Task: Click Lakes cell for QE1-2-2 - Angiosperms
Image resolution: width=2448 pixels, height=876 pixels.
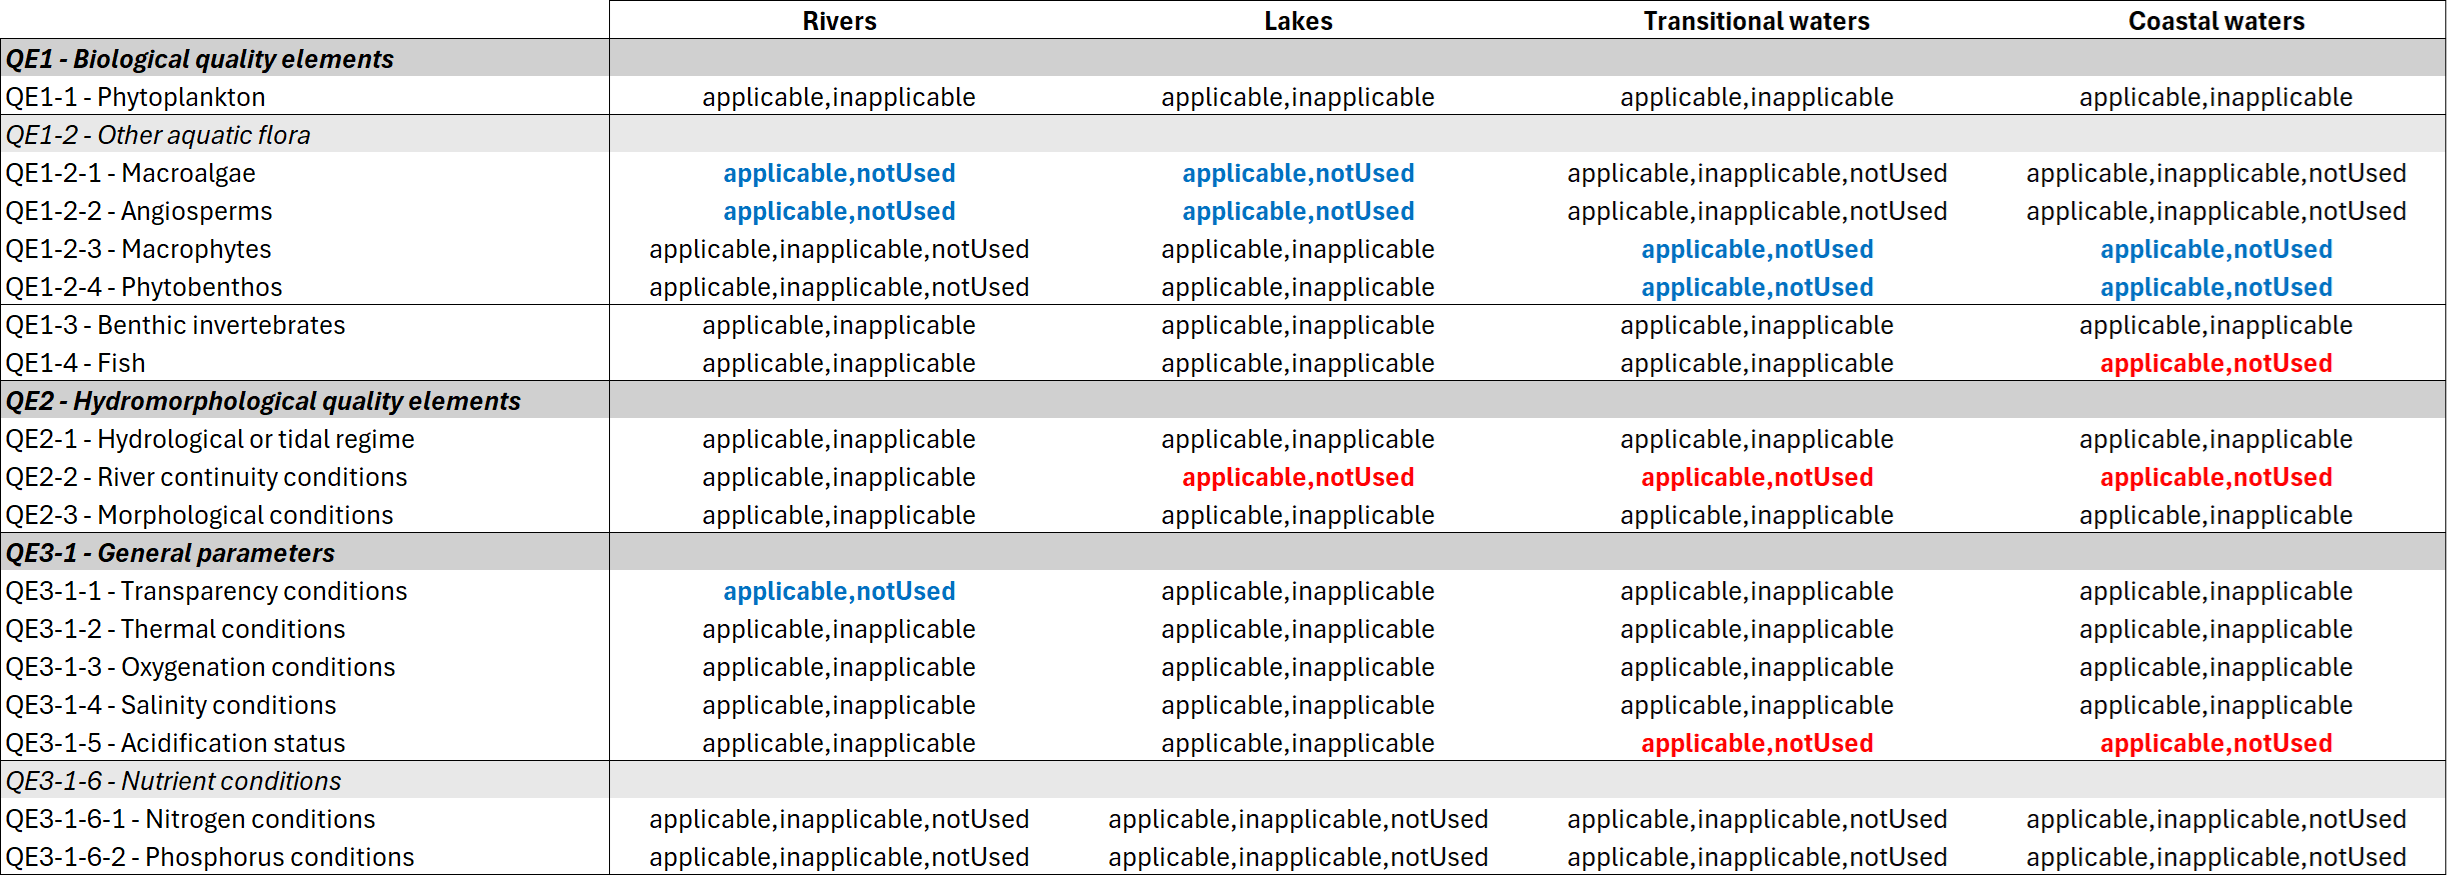Action: 1298,211
